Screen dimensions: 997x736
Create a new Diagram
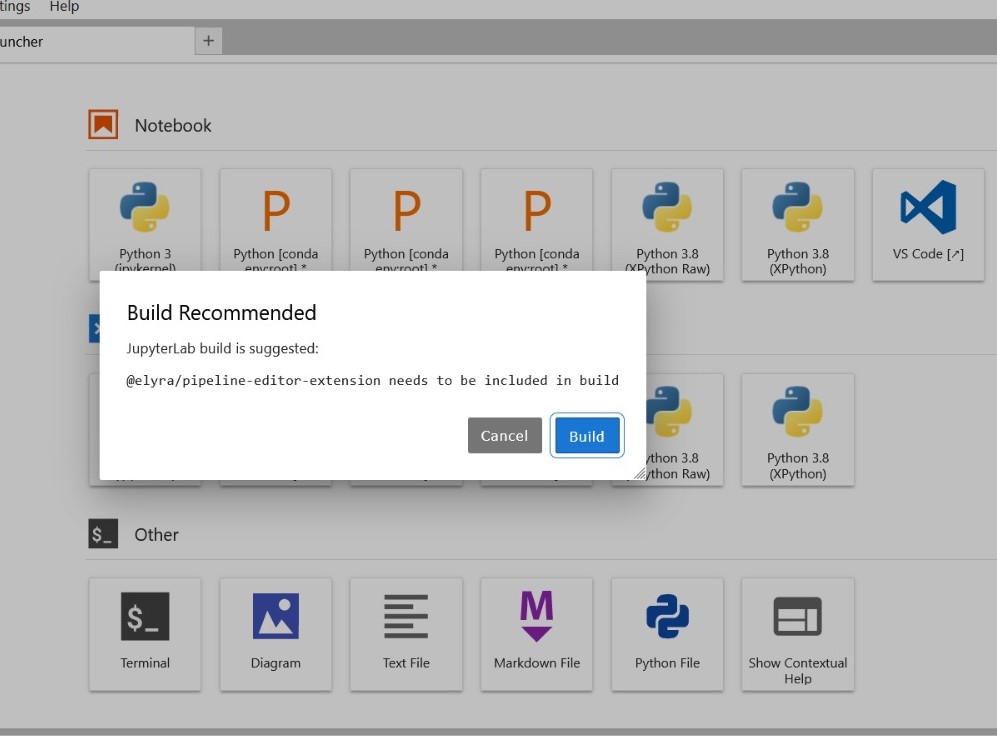tap(276, 632)
